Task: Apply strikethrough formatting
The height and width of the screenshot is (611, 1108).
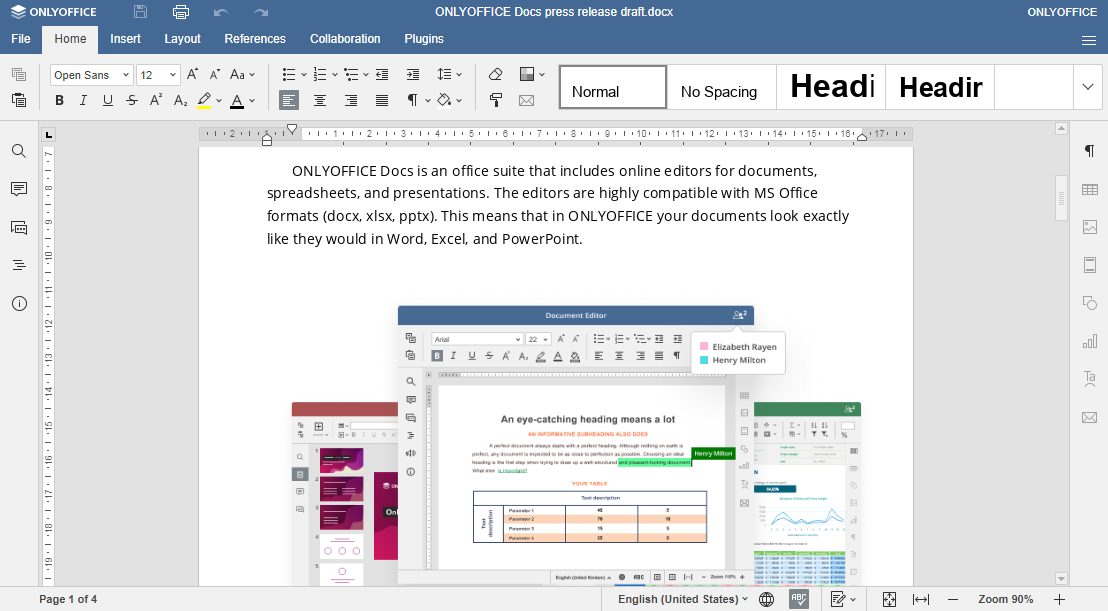Action: (132, 100)
